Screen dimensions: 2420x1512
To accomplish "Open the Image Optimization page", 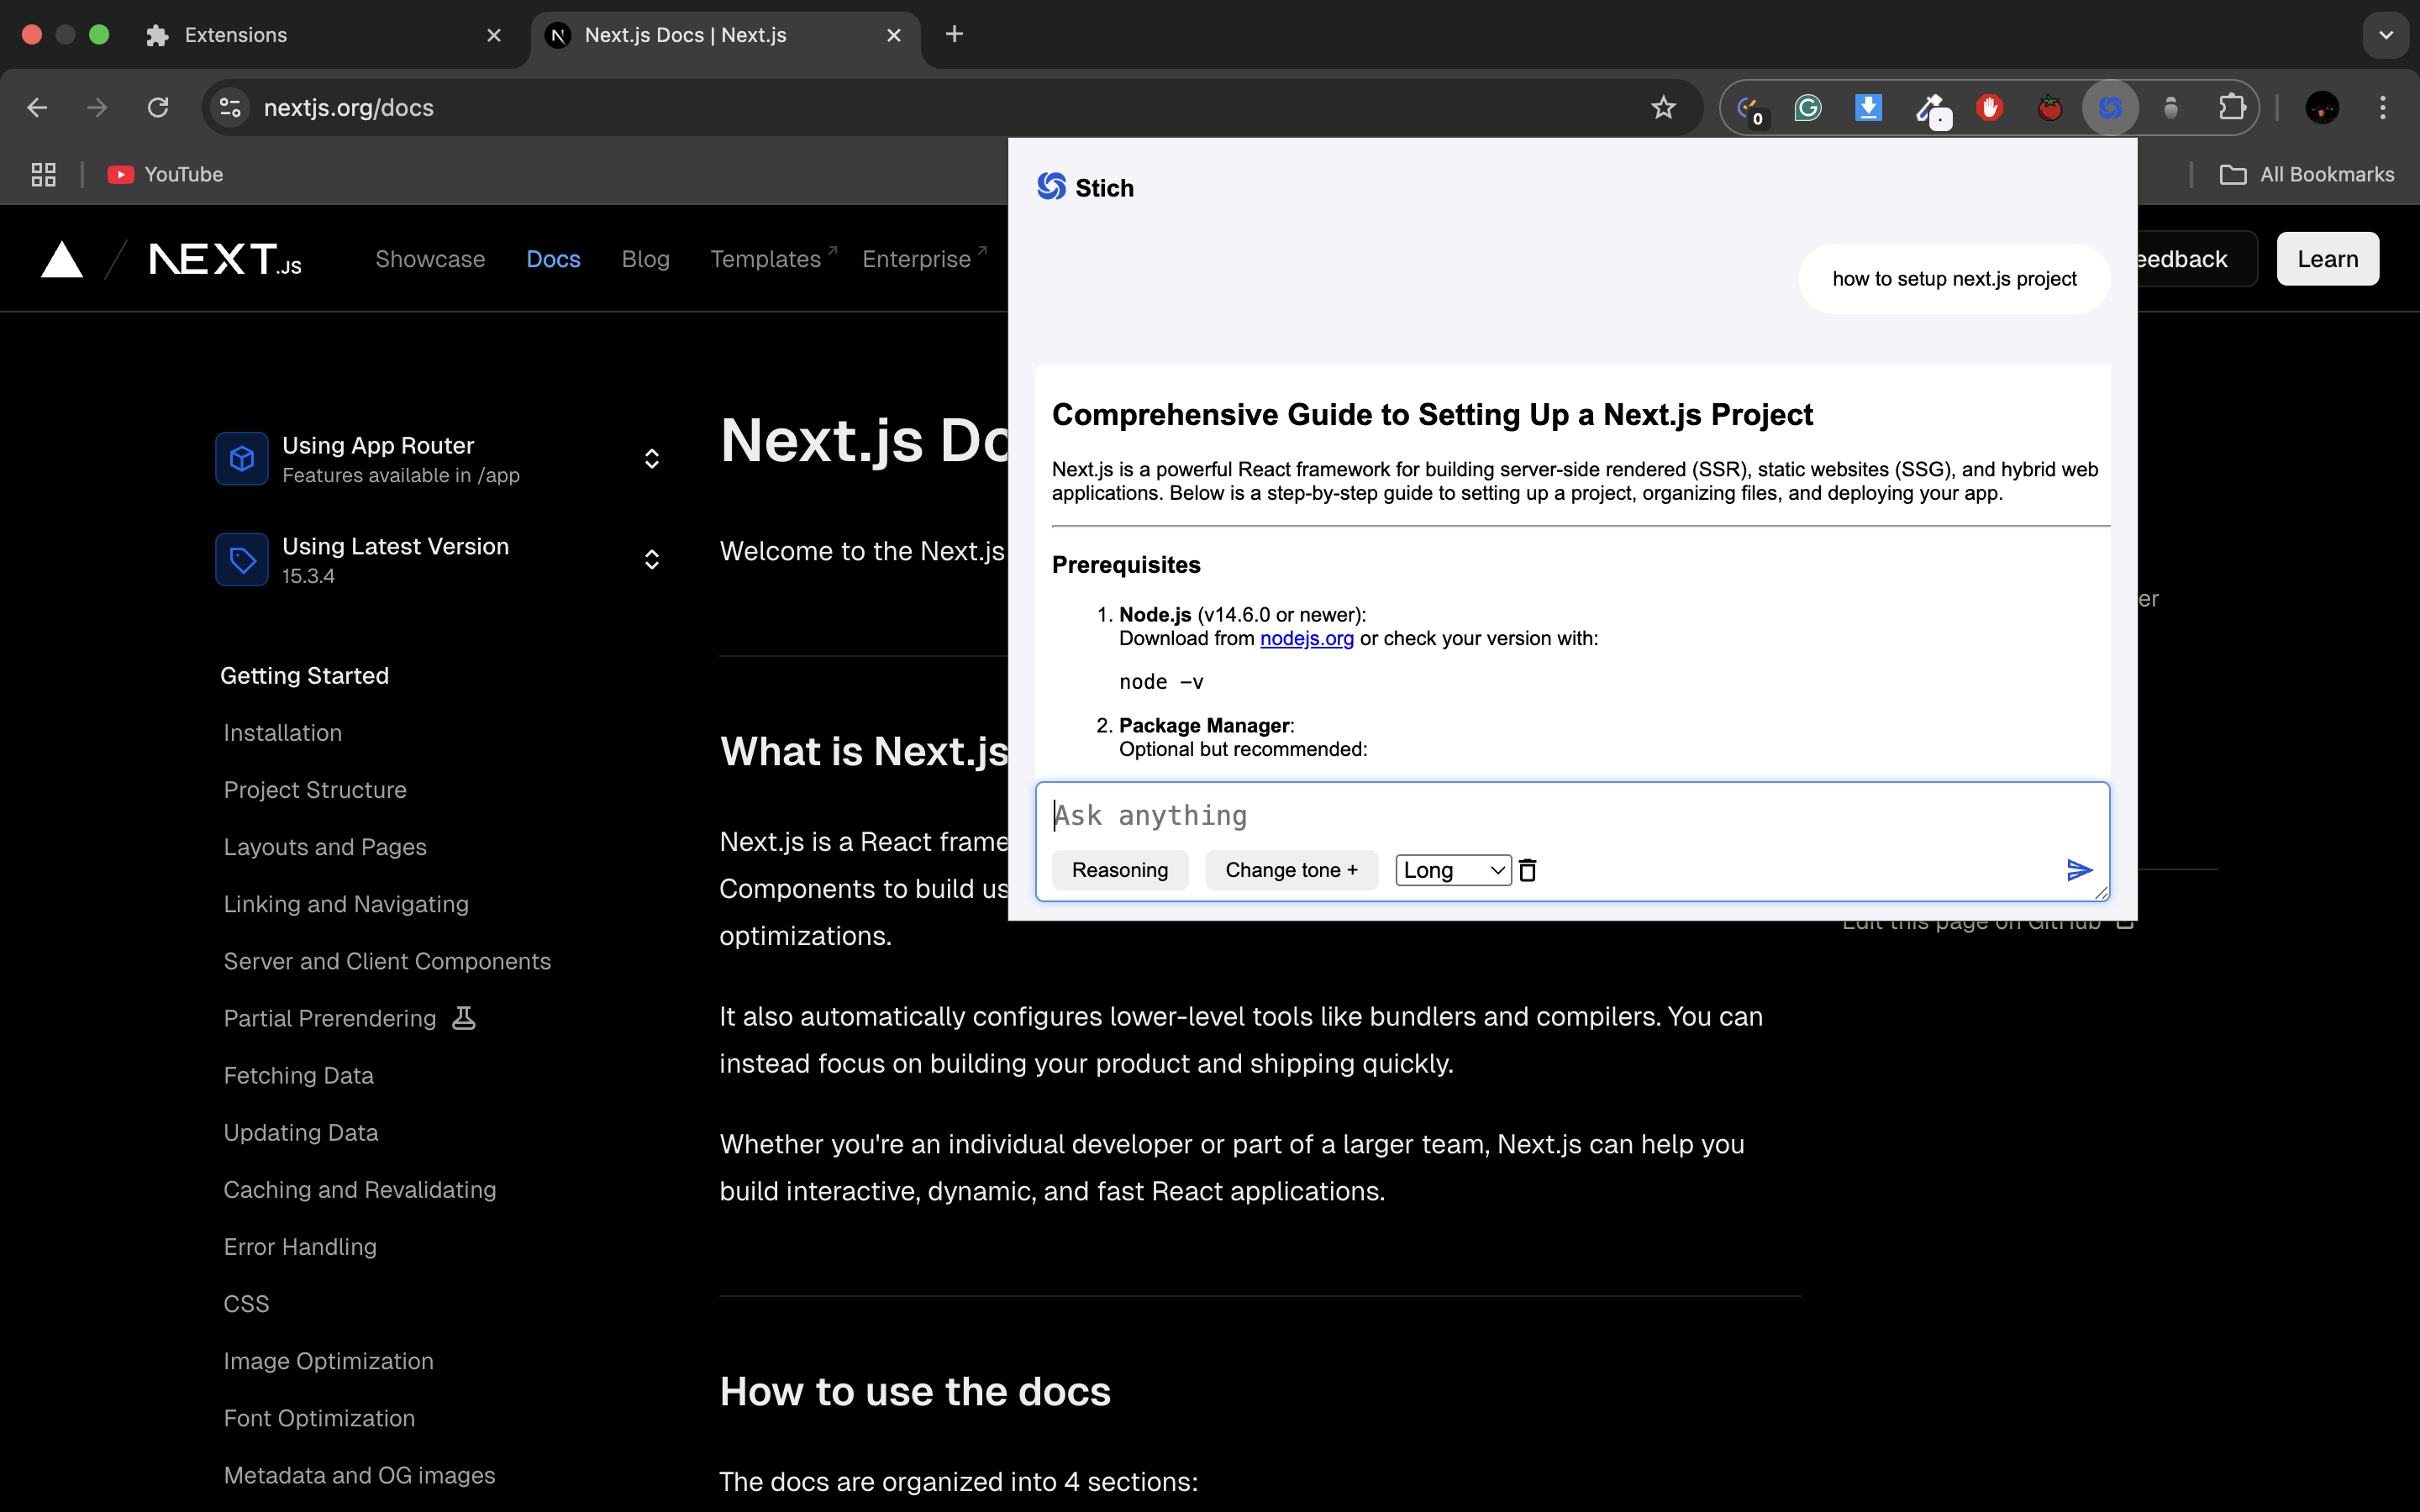I will (x=328, y=1361).
